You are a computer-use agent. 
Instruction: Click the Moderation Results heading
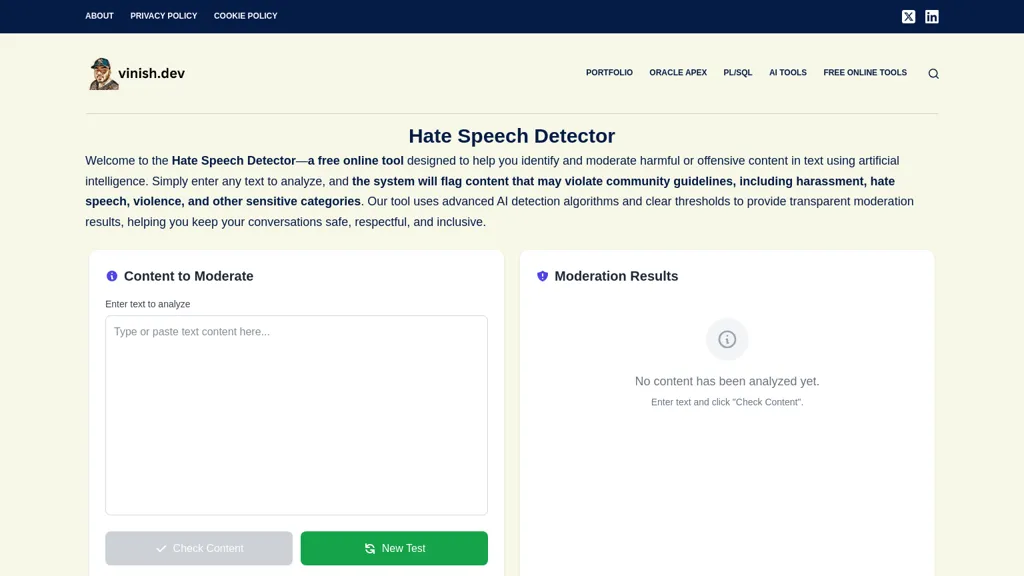coord(616,276)
